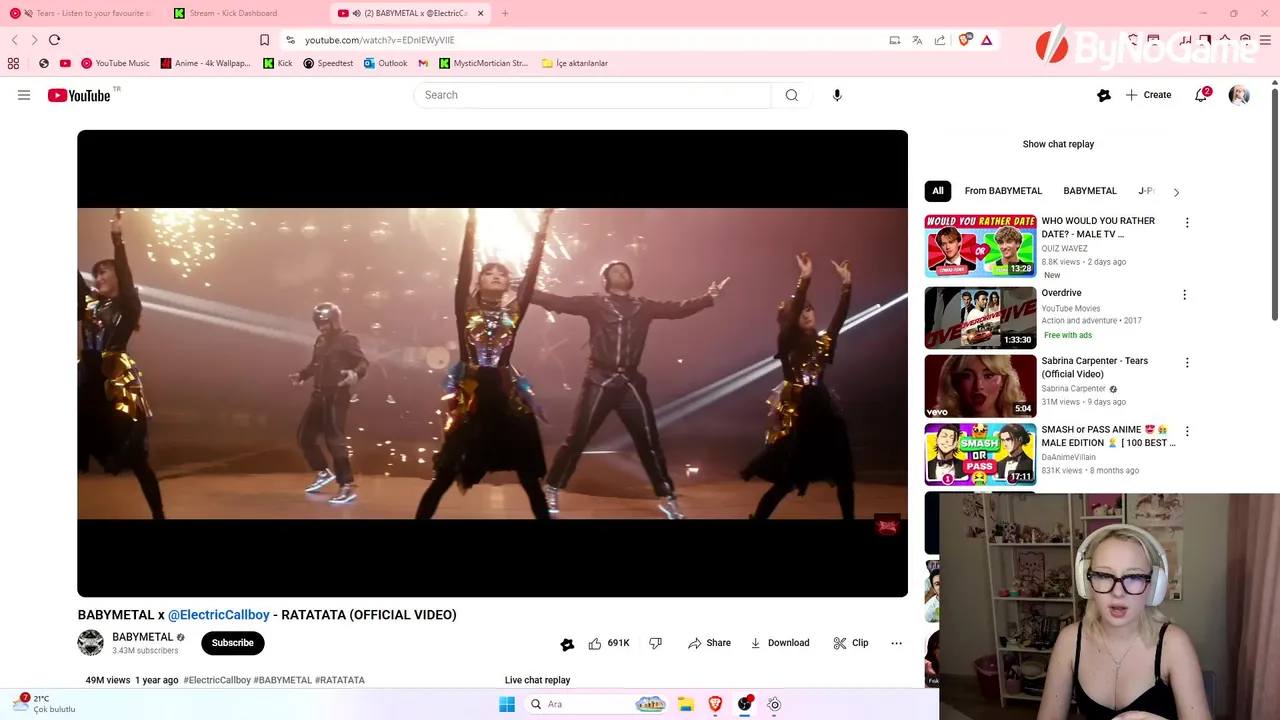Click the Create button
The image size is (1280, 720).
tap(1148, 95)
